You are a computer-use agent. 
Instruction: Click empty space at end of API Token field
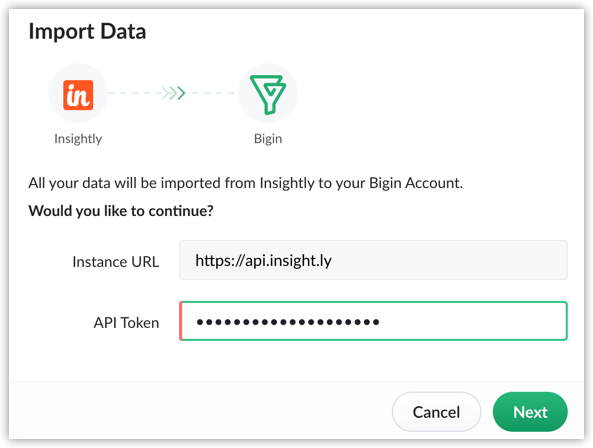pyautogui.click(x=473, y=321)
